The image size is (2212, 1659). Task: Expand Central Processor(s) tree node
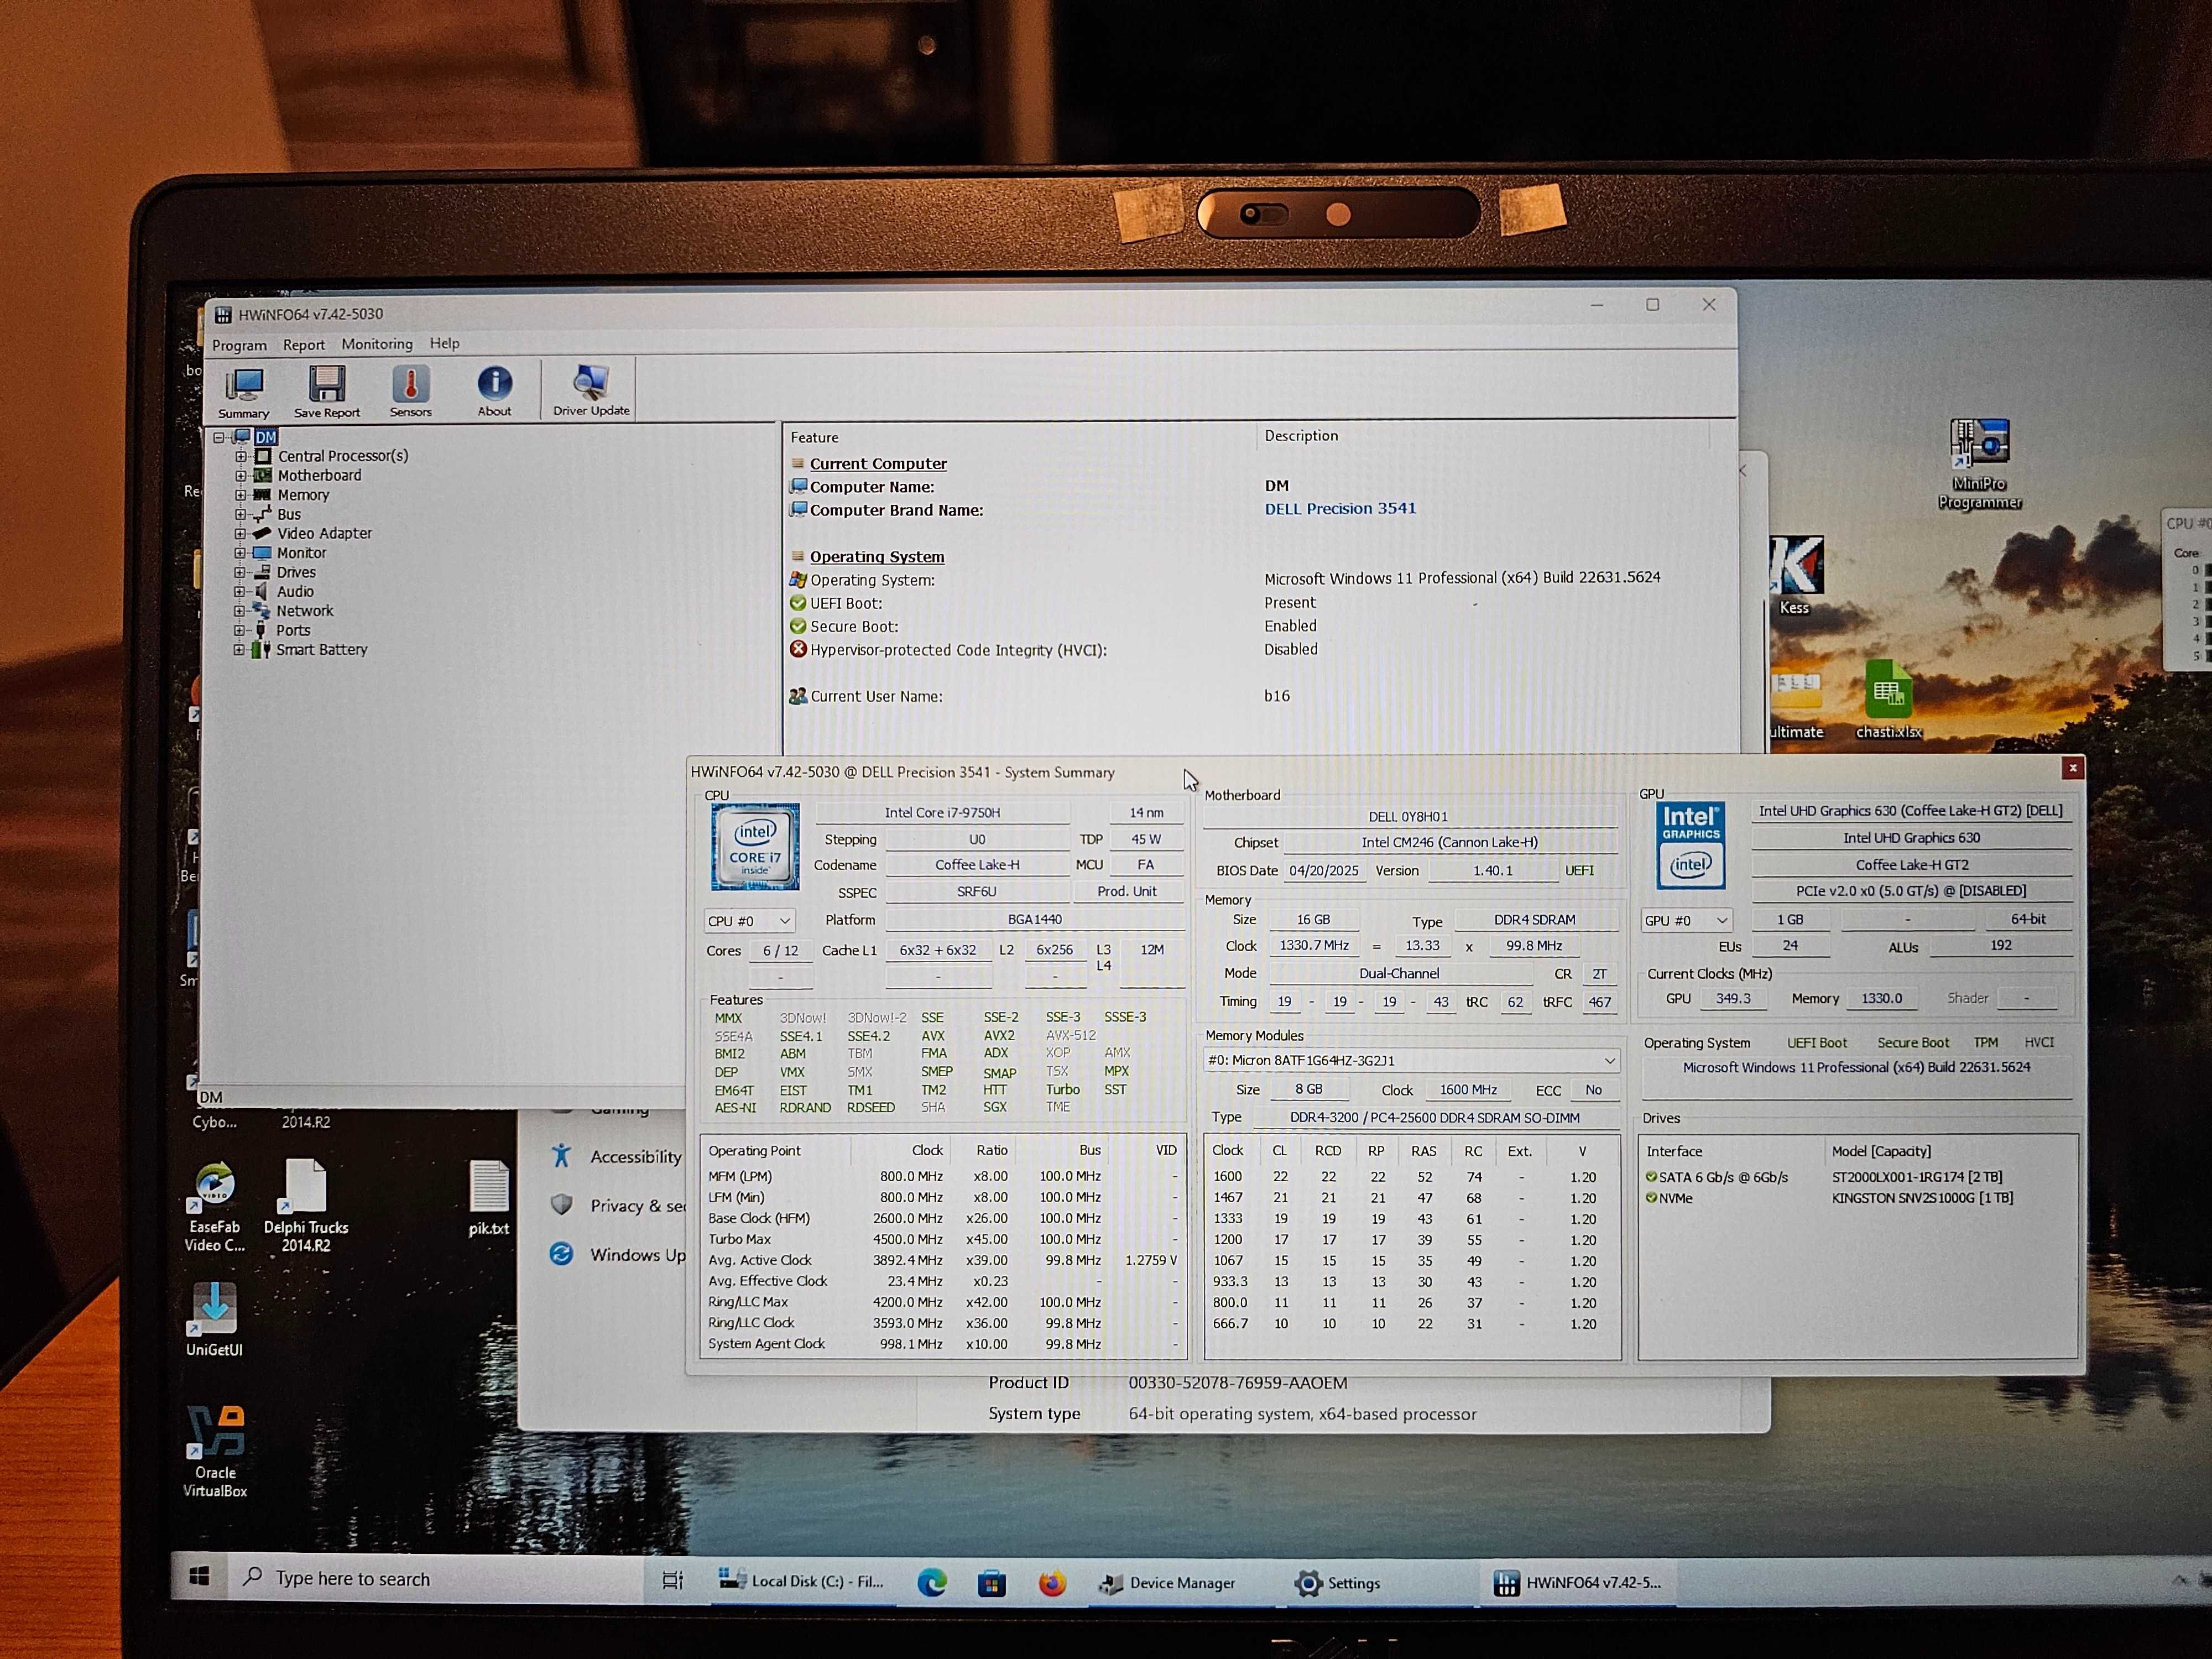click(x=240, y=456)
